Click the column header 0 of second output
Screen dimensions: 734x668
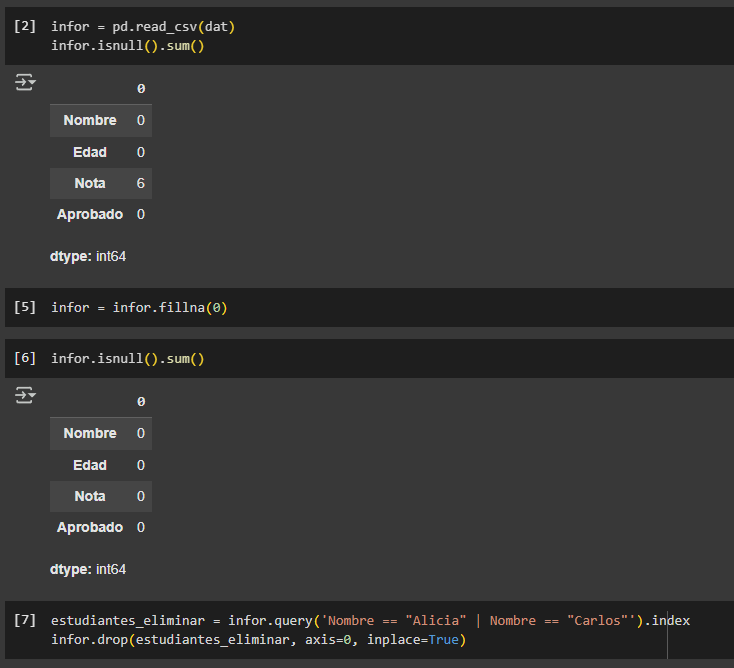coord(141,402)
